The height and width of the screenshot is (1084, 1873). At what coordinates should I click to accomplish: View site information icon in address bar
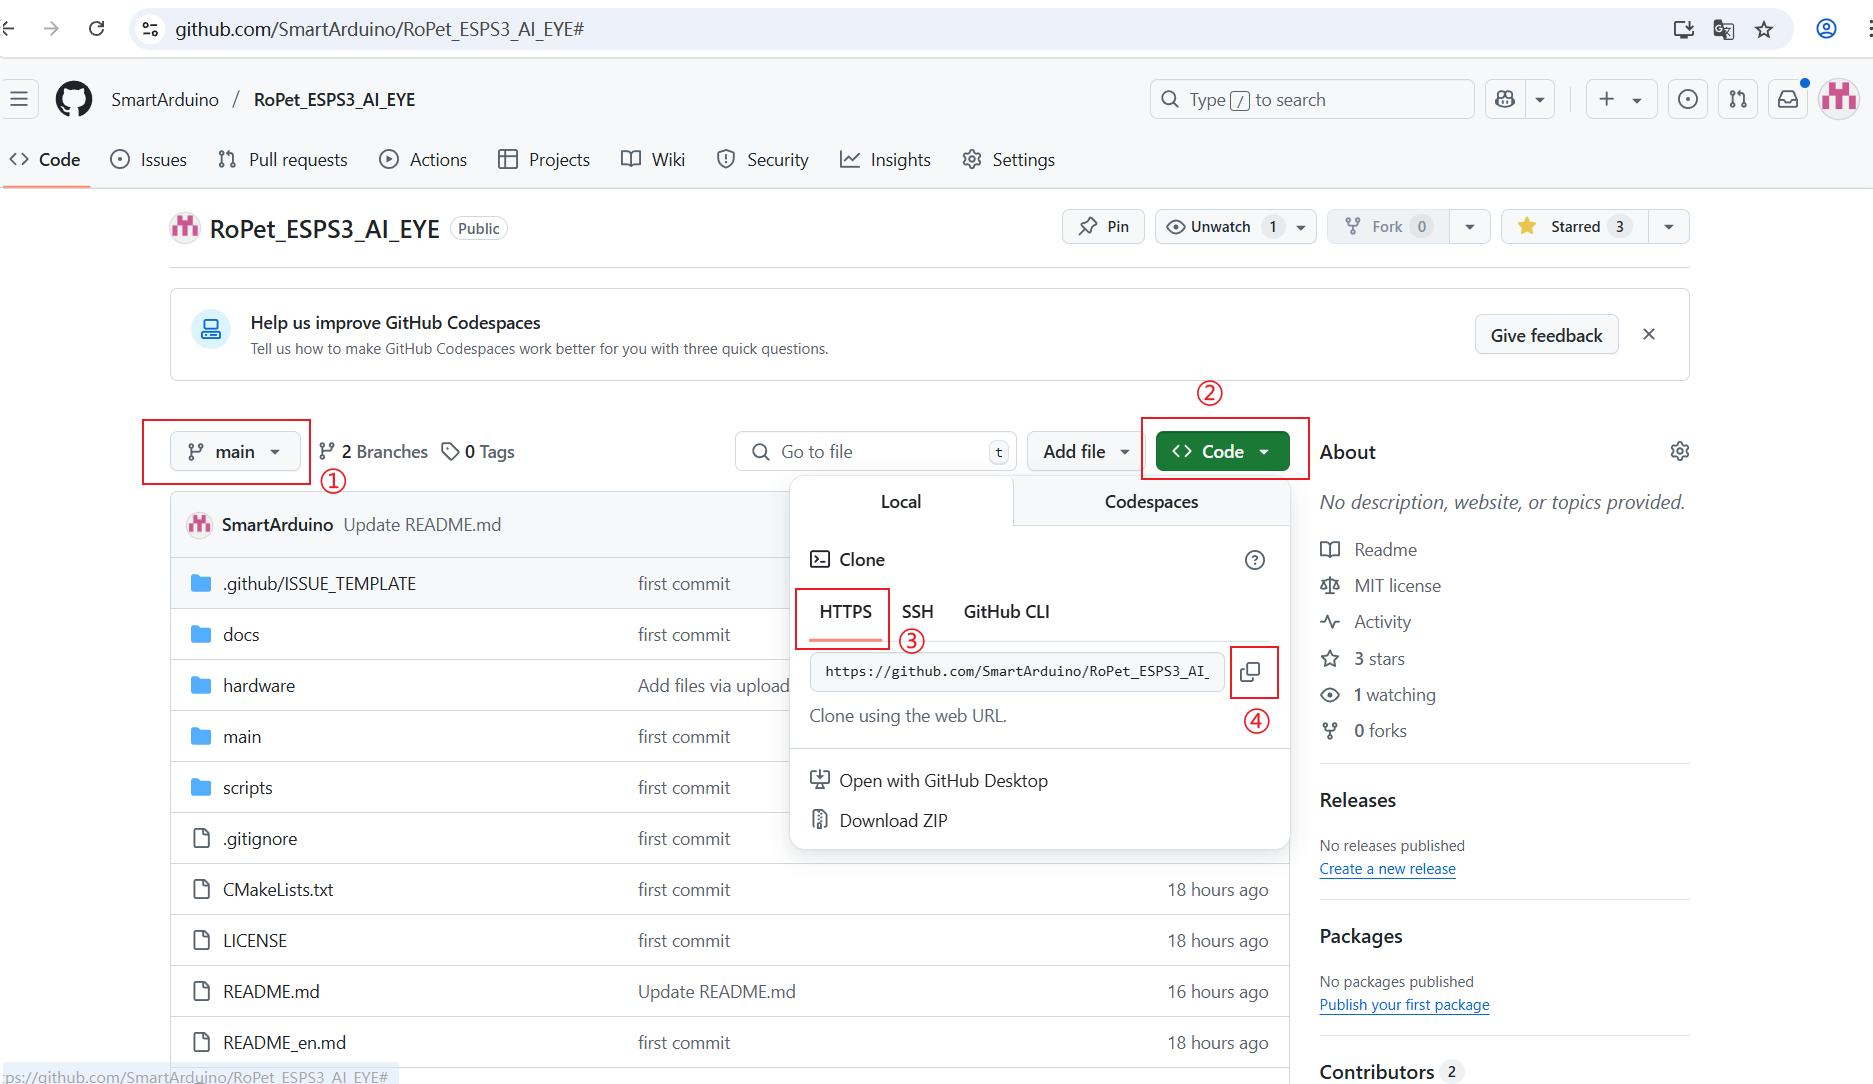tap(150, 29)
